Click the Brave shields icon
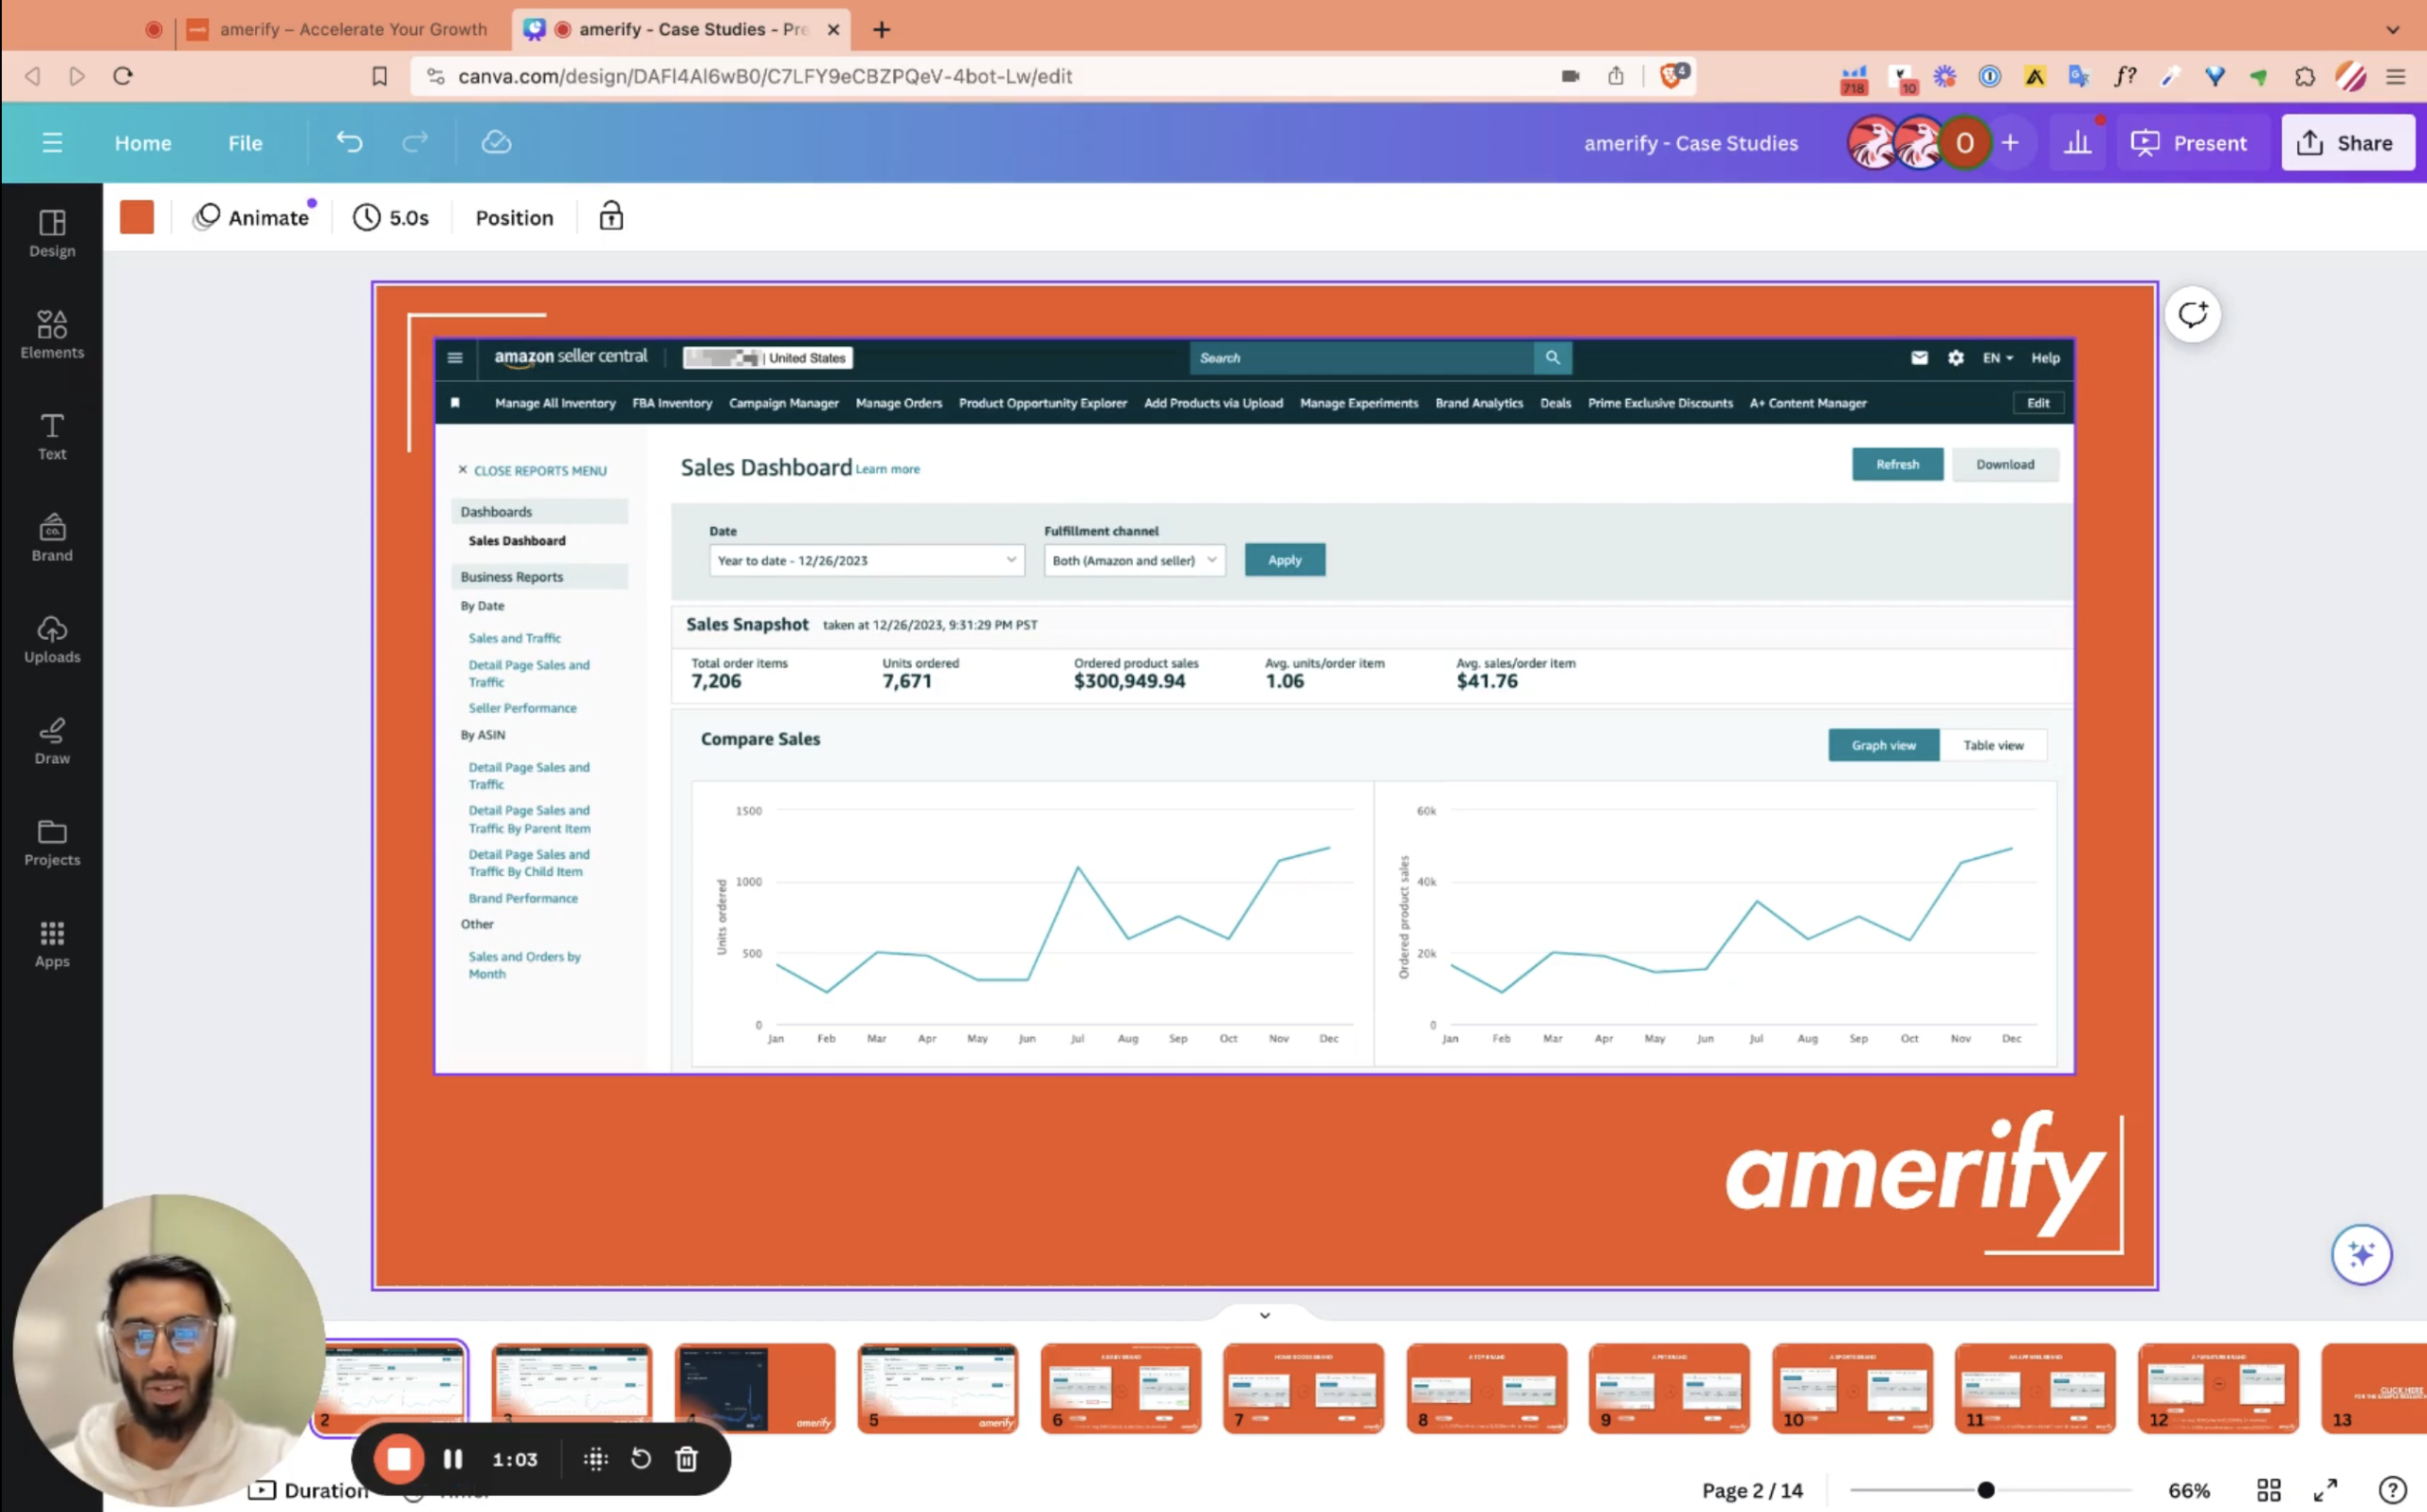 click(1673, 76)
